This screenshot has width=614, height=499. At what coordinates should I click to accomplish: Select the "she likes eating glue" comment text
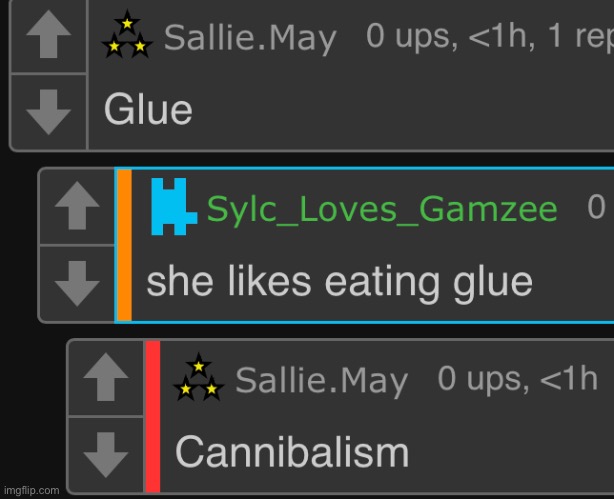tap(339, 282)
